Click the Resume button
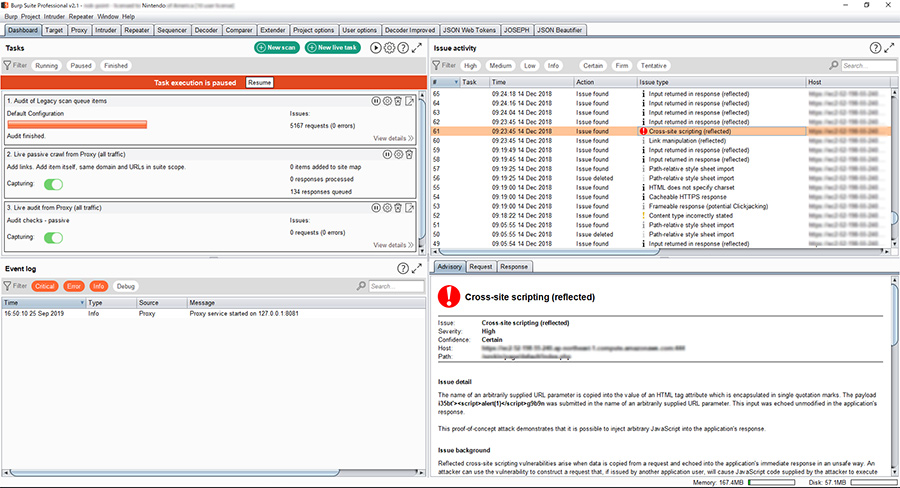 pos(260,82)
